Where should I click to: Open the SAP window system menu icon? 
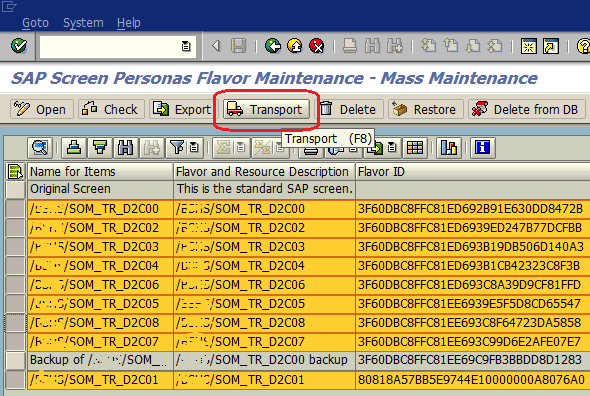pyautogui.click(x=9, y=6)
